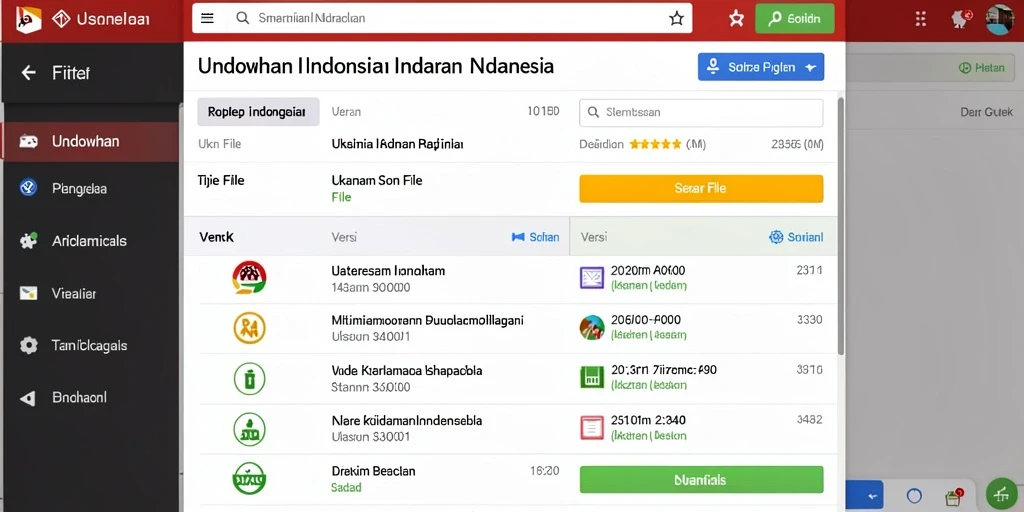Click the round icon beside 206l00-F000
The image size is (1024, 512).
592,327
